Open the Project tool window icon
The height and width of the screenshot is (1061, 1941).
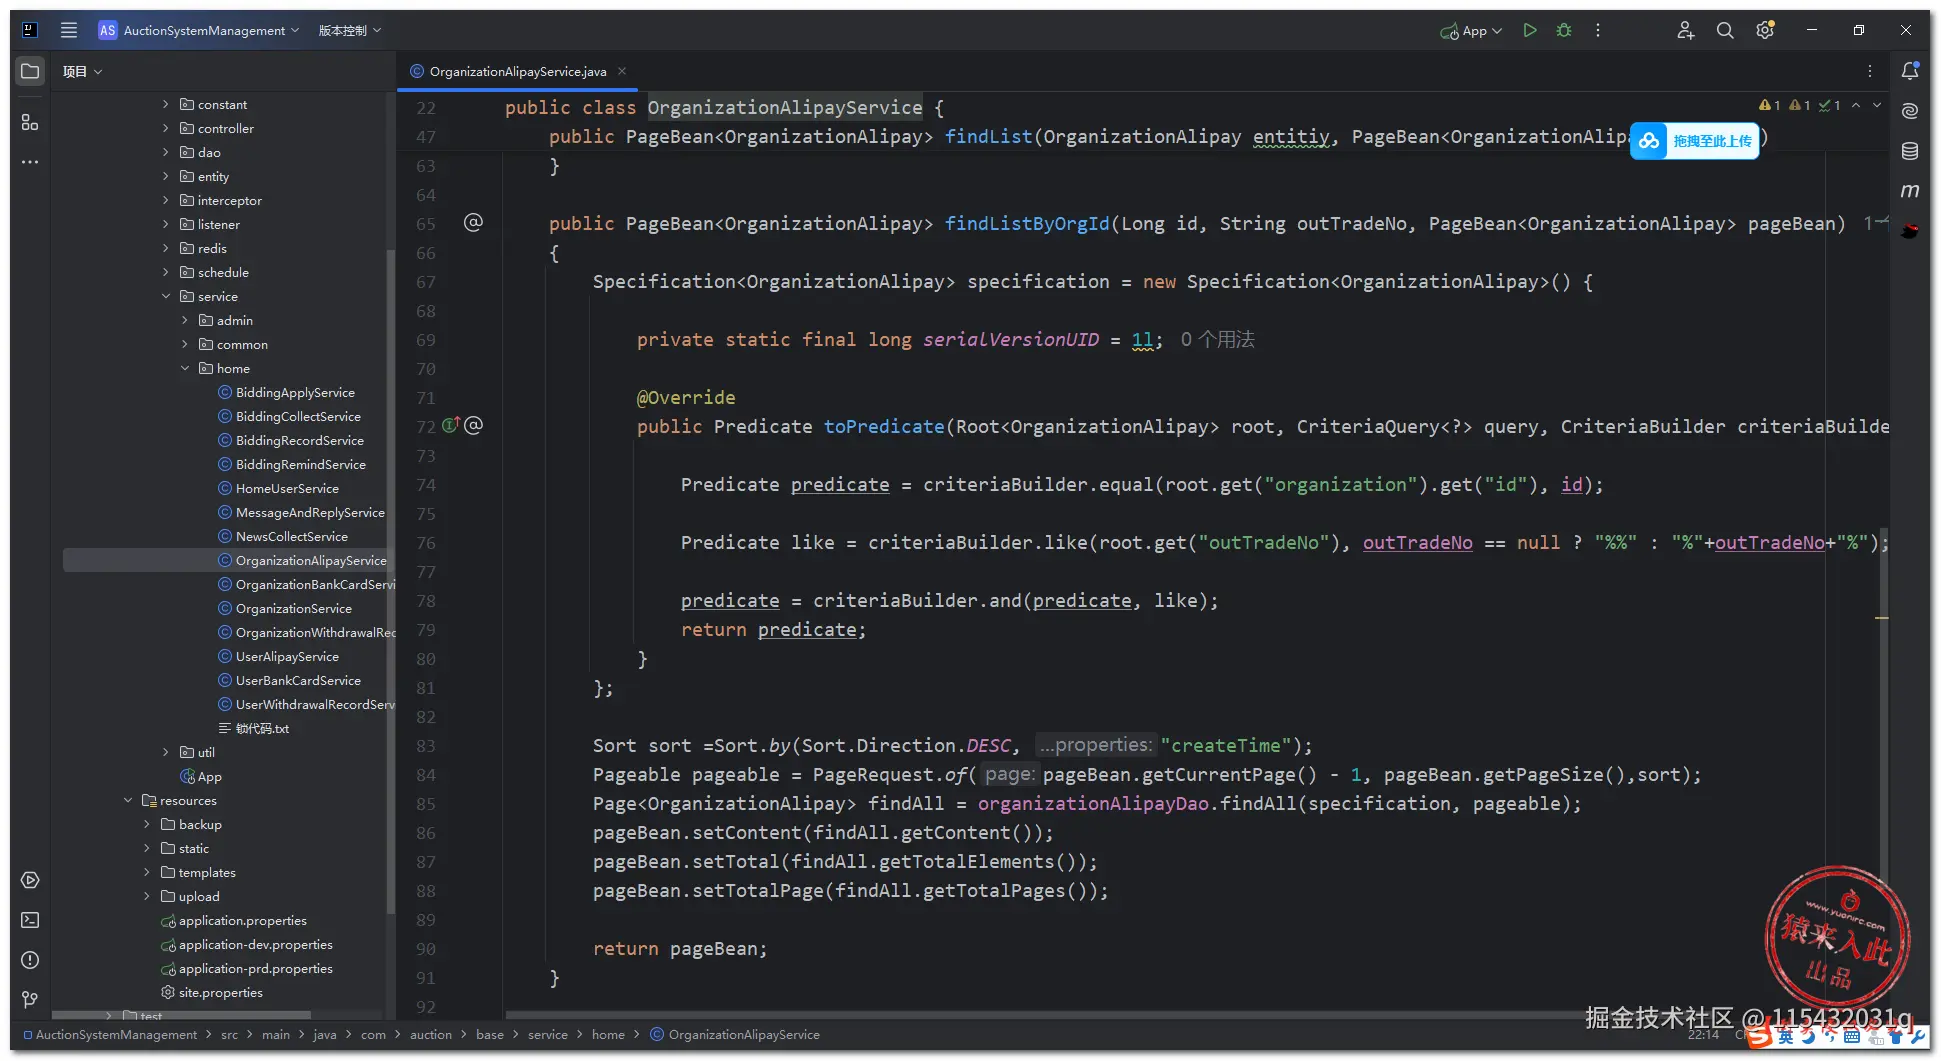coord(30,71)
